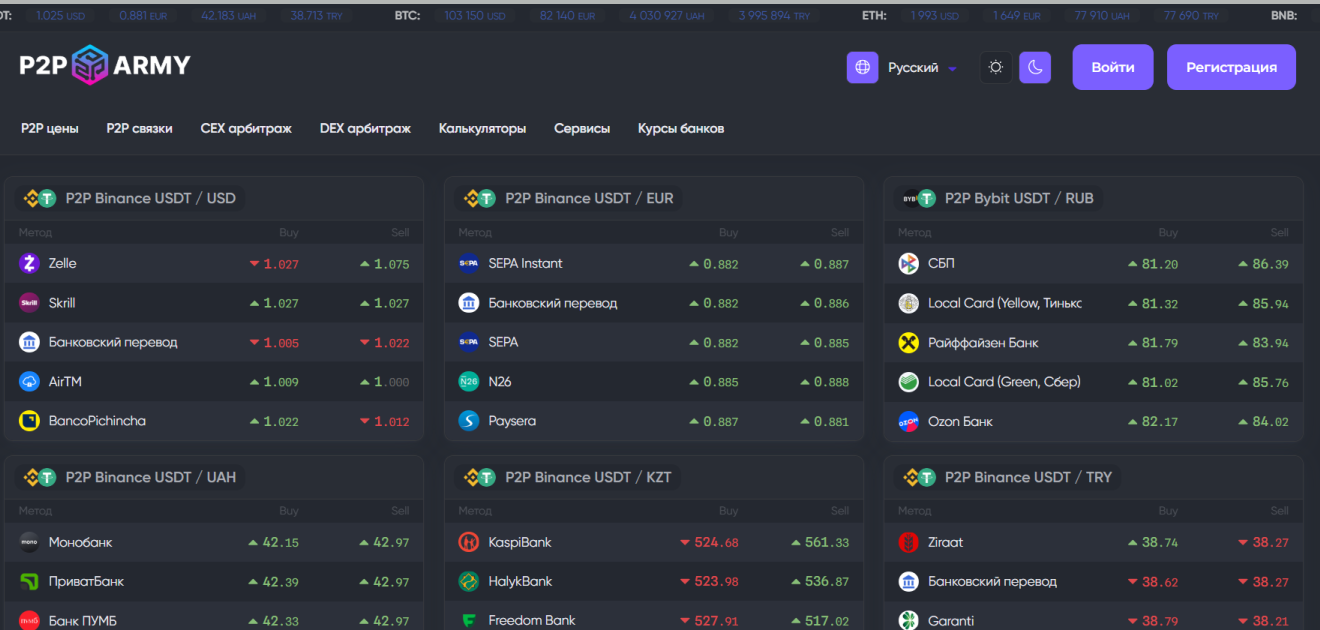Open P2P Binance USDT / EUR heading
1320x630 pixels.
[x=589, y=198]
